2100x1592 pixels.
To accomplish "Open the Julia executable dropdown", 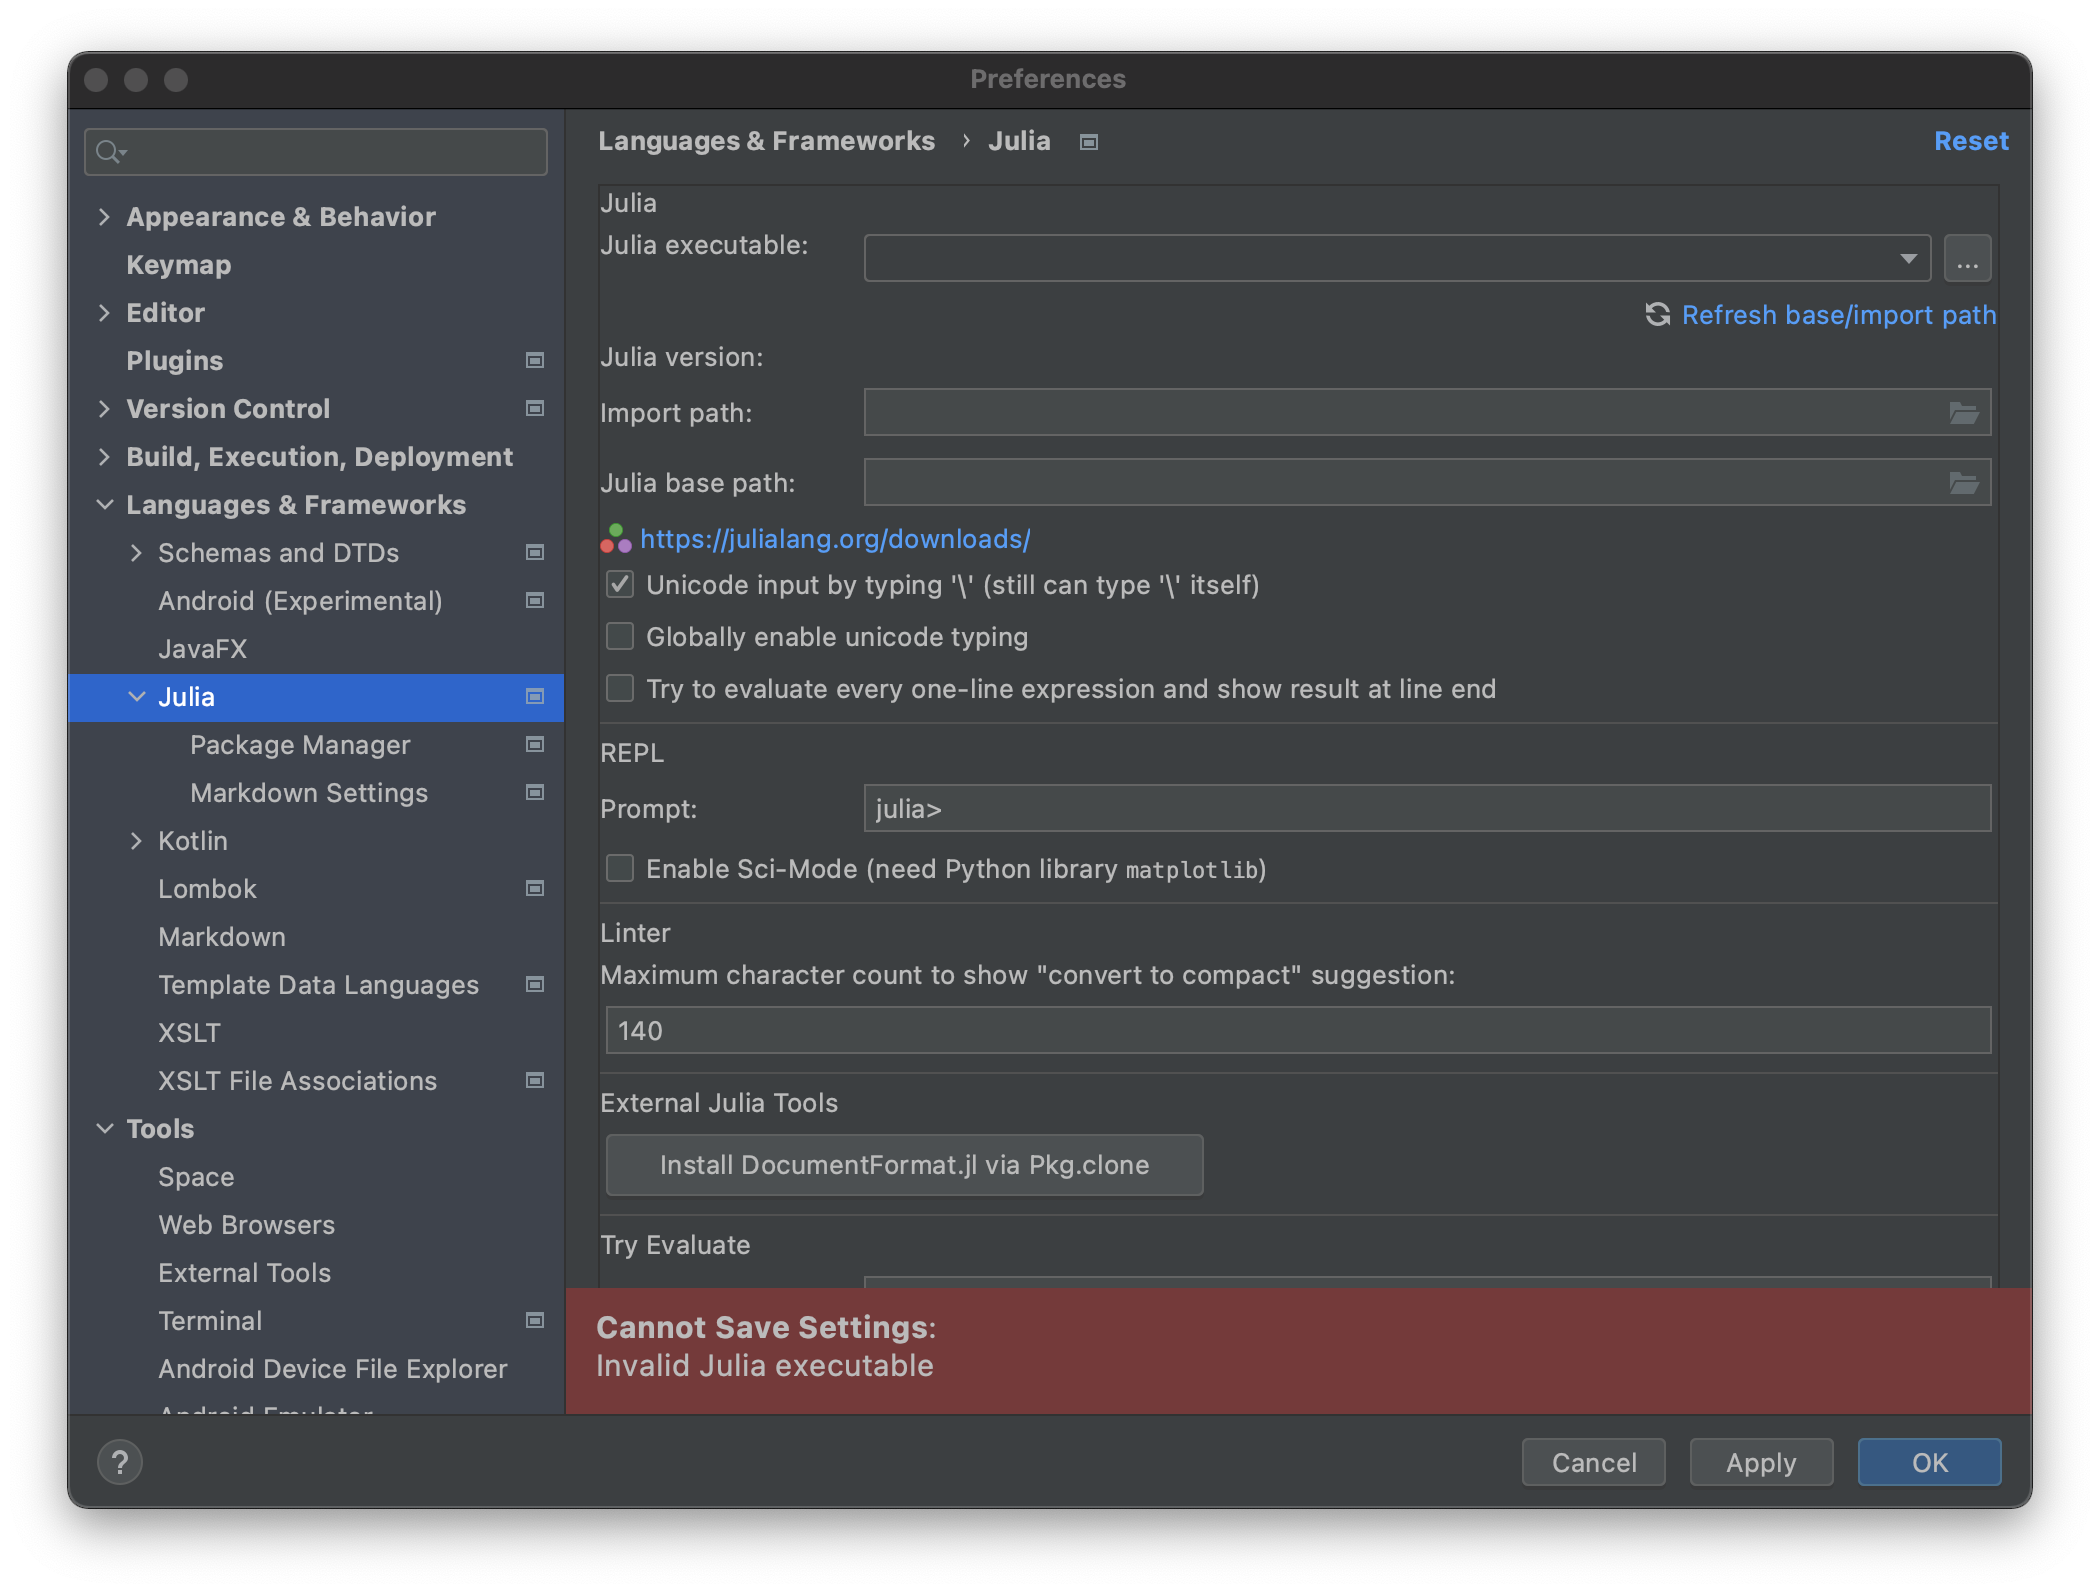I will pyautogui.click(x=1908, y=257).
